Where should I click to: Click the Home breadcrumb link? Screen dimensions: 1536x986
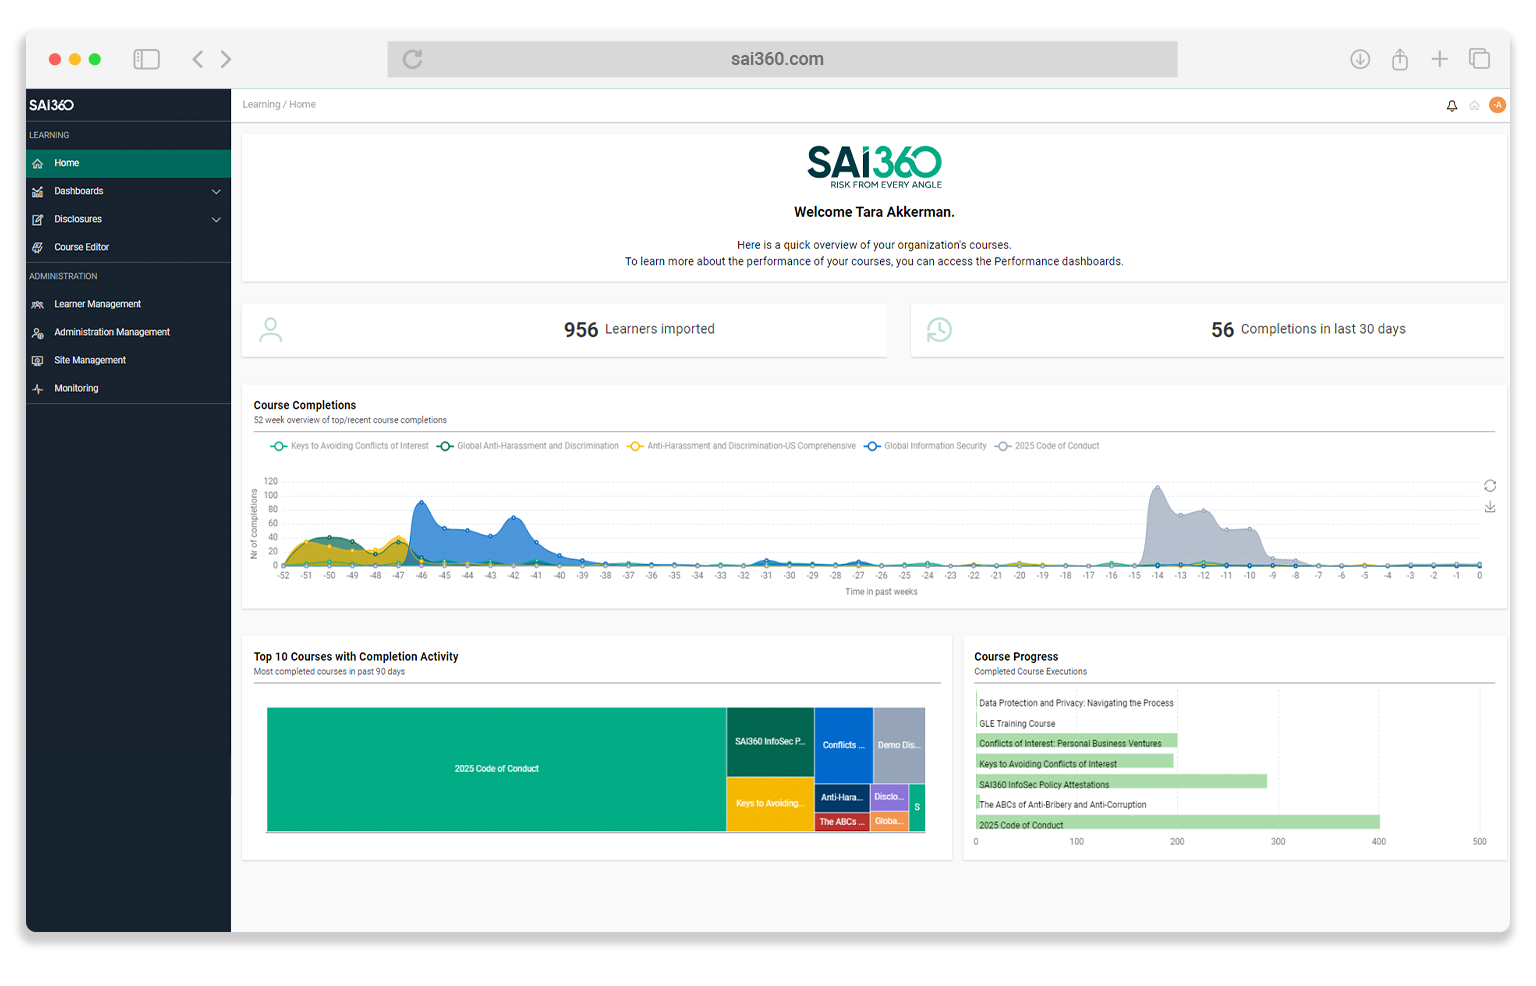point(303,104)
